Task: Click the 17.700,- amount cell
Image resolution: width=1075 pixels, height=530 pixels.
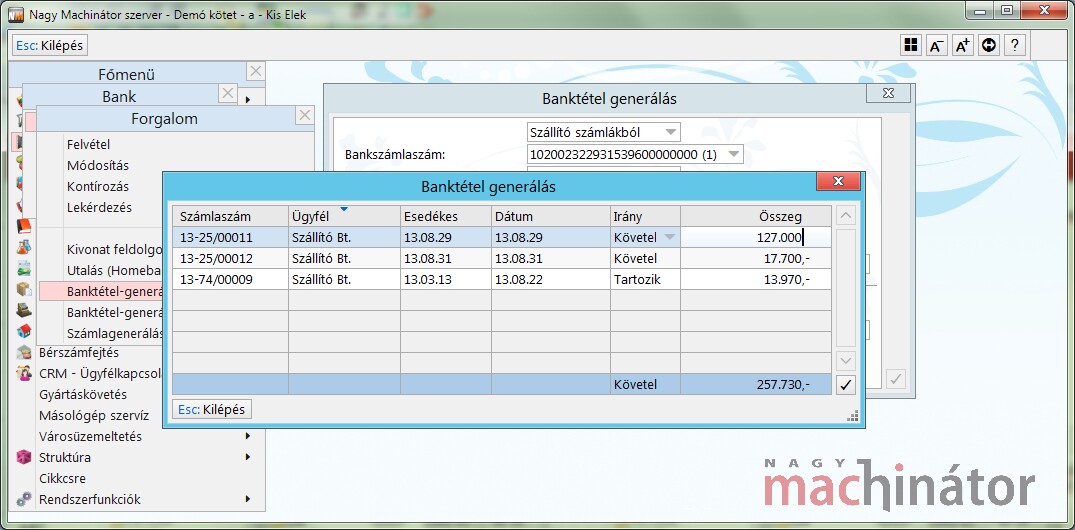Action: point(756,258)
